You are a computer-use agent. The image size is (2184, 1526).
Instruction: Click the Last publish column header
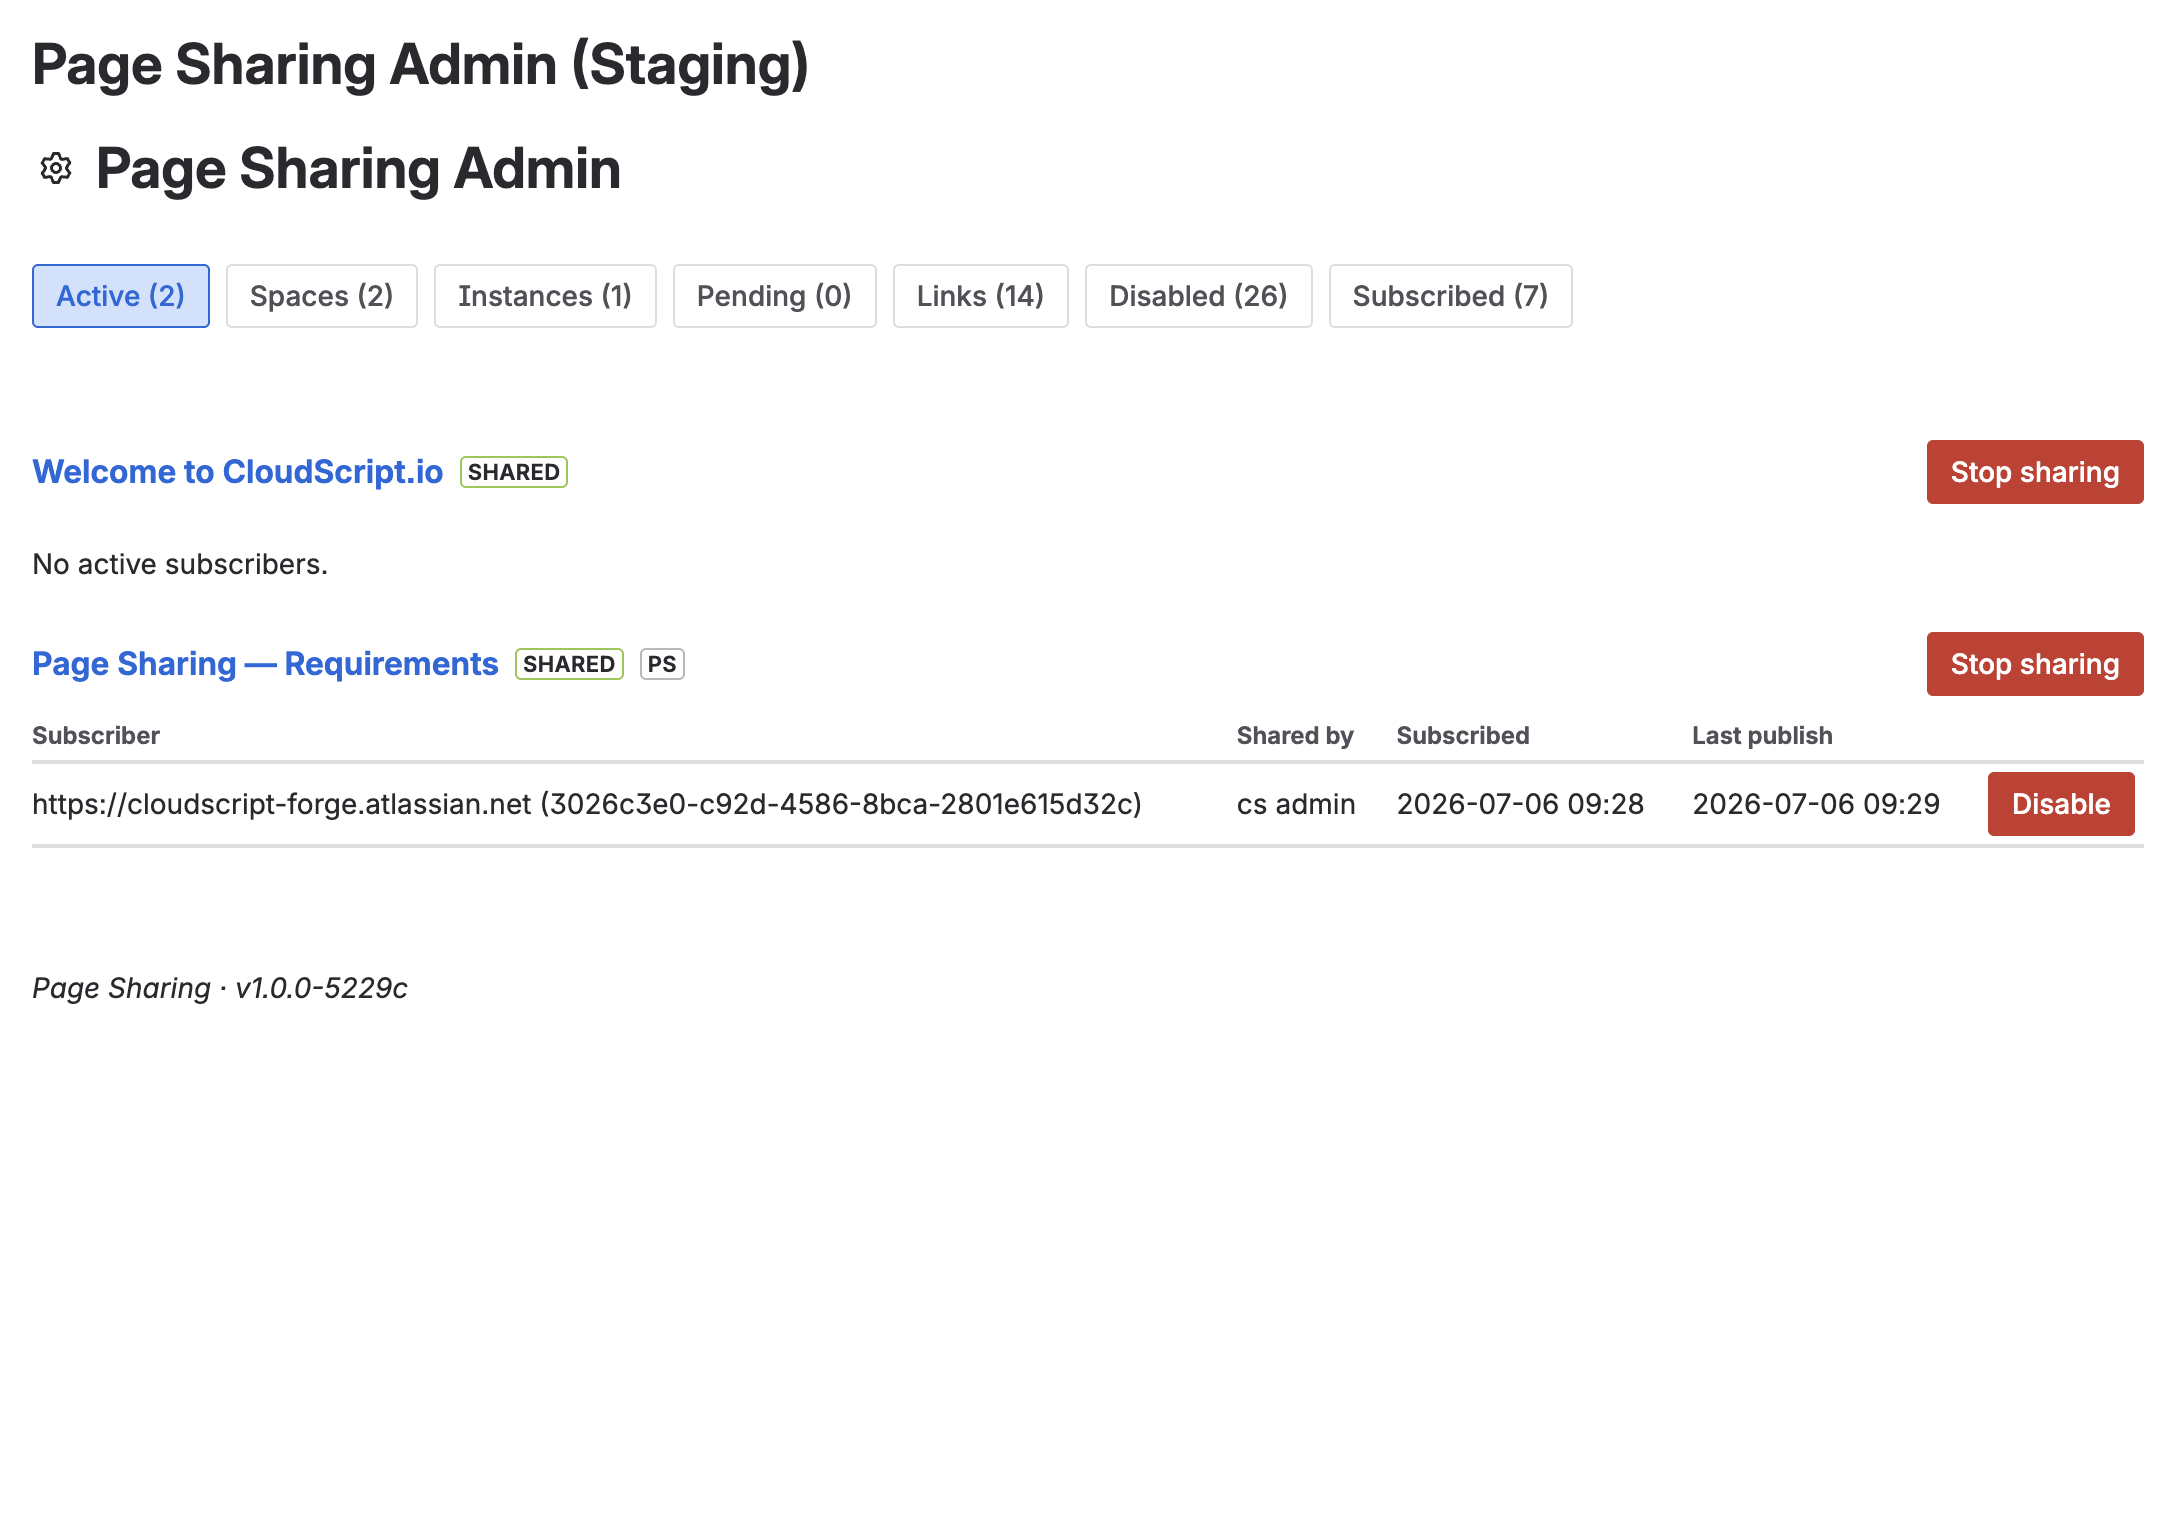coord(1762,736)
